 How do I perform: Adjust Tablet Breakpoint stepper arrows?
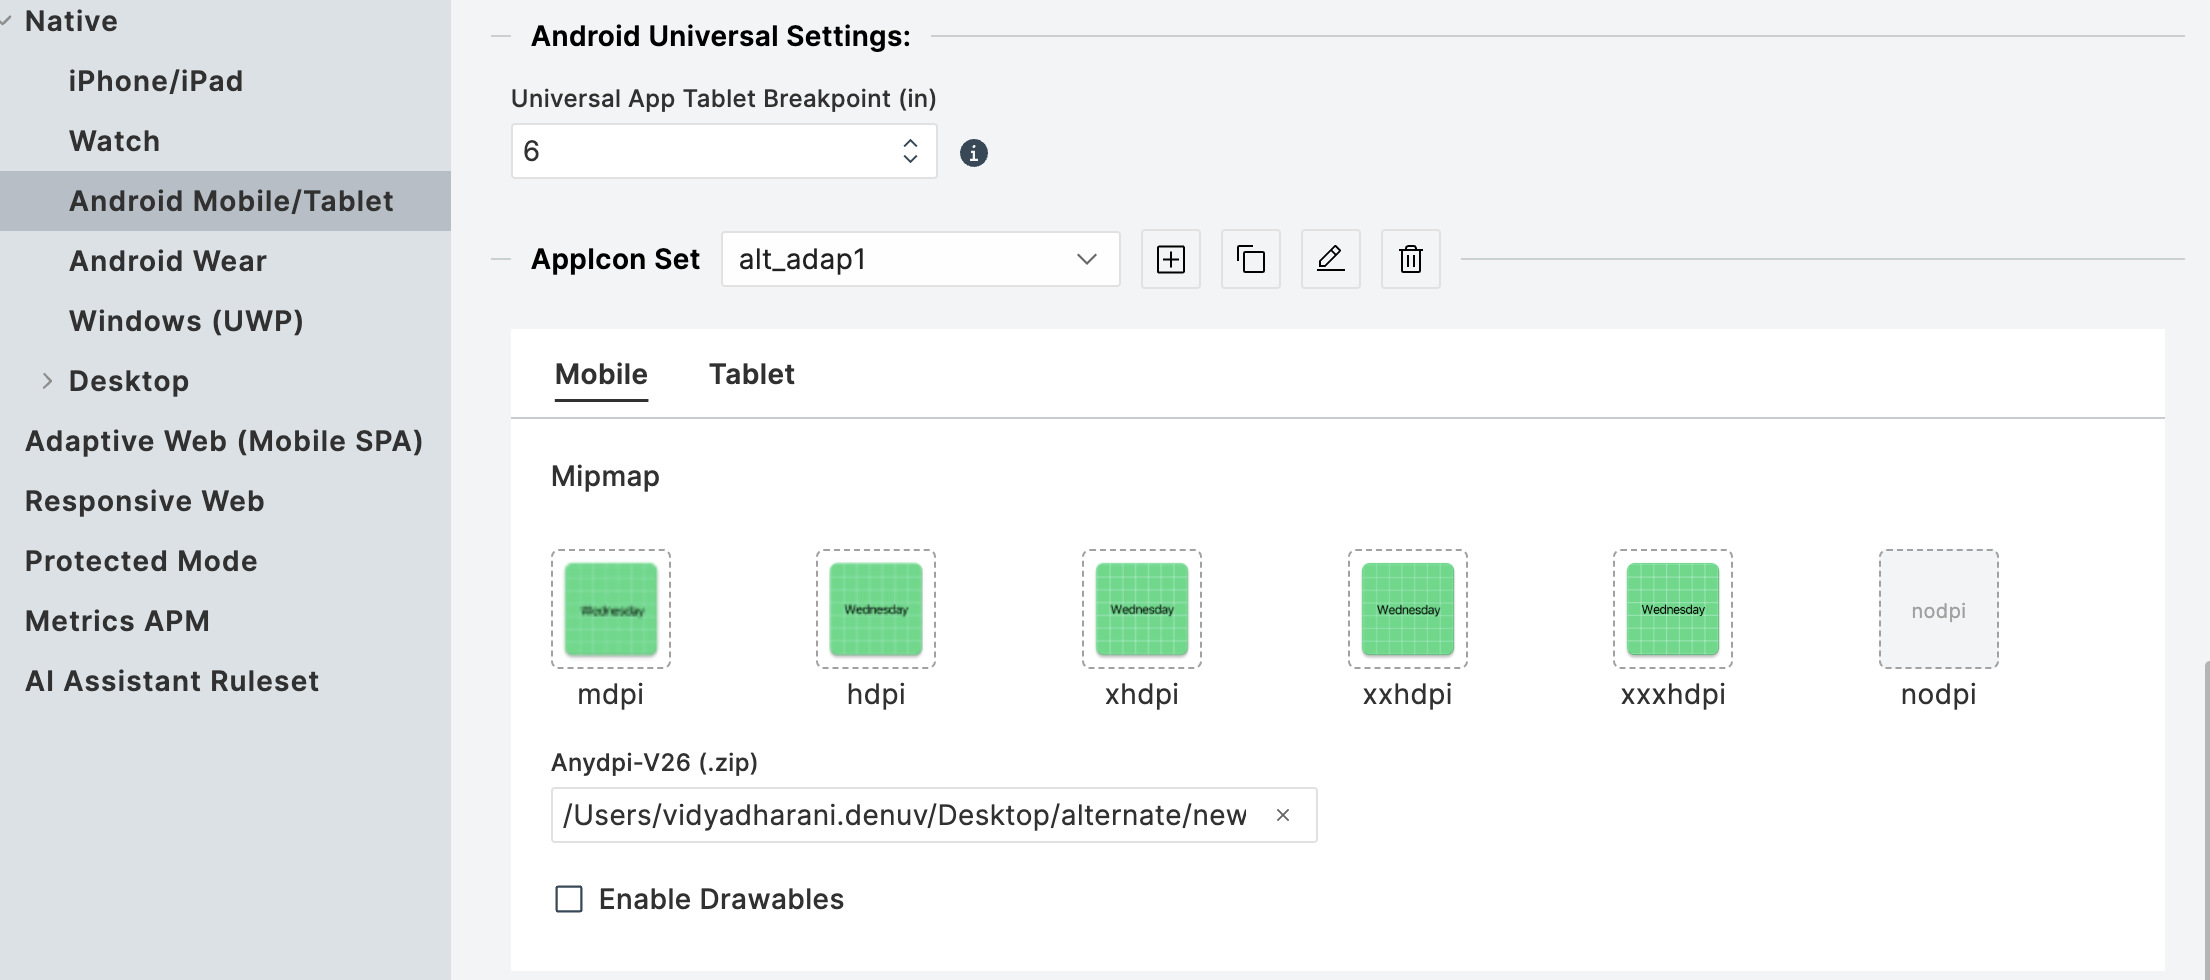910,151
